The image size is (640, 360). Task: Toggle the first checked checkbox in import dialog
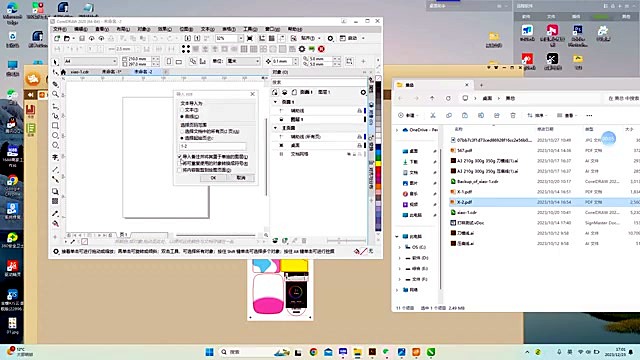coord(180,157)
